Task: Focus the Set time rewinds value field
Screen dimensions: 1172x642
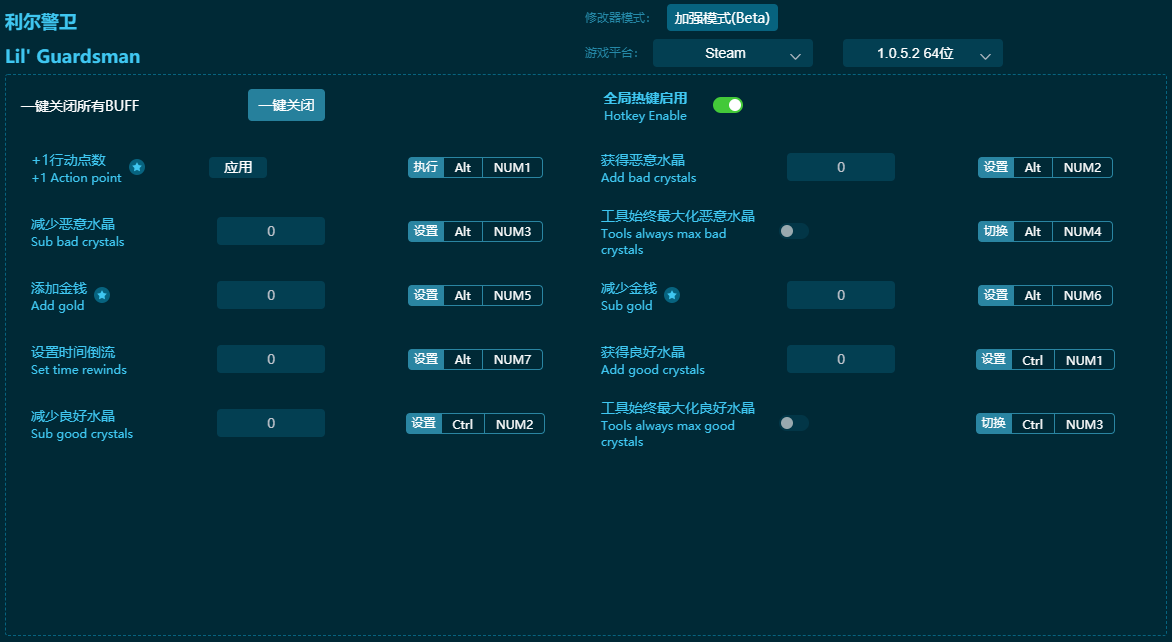Action: pyautogui.click(x=271, y=359)
